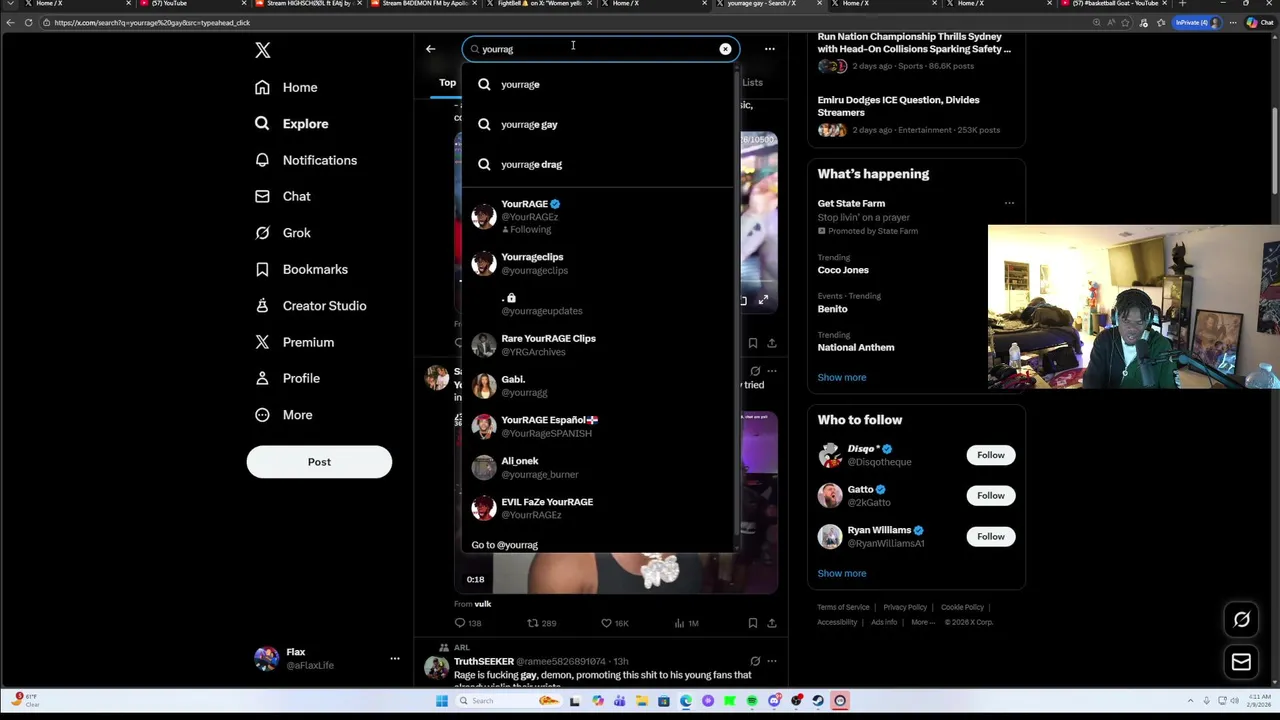Open Notifications in sidebar

tap(305, 160)
